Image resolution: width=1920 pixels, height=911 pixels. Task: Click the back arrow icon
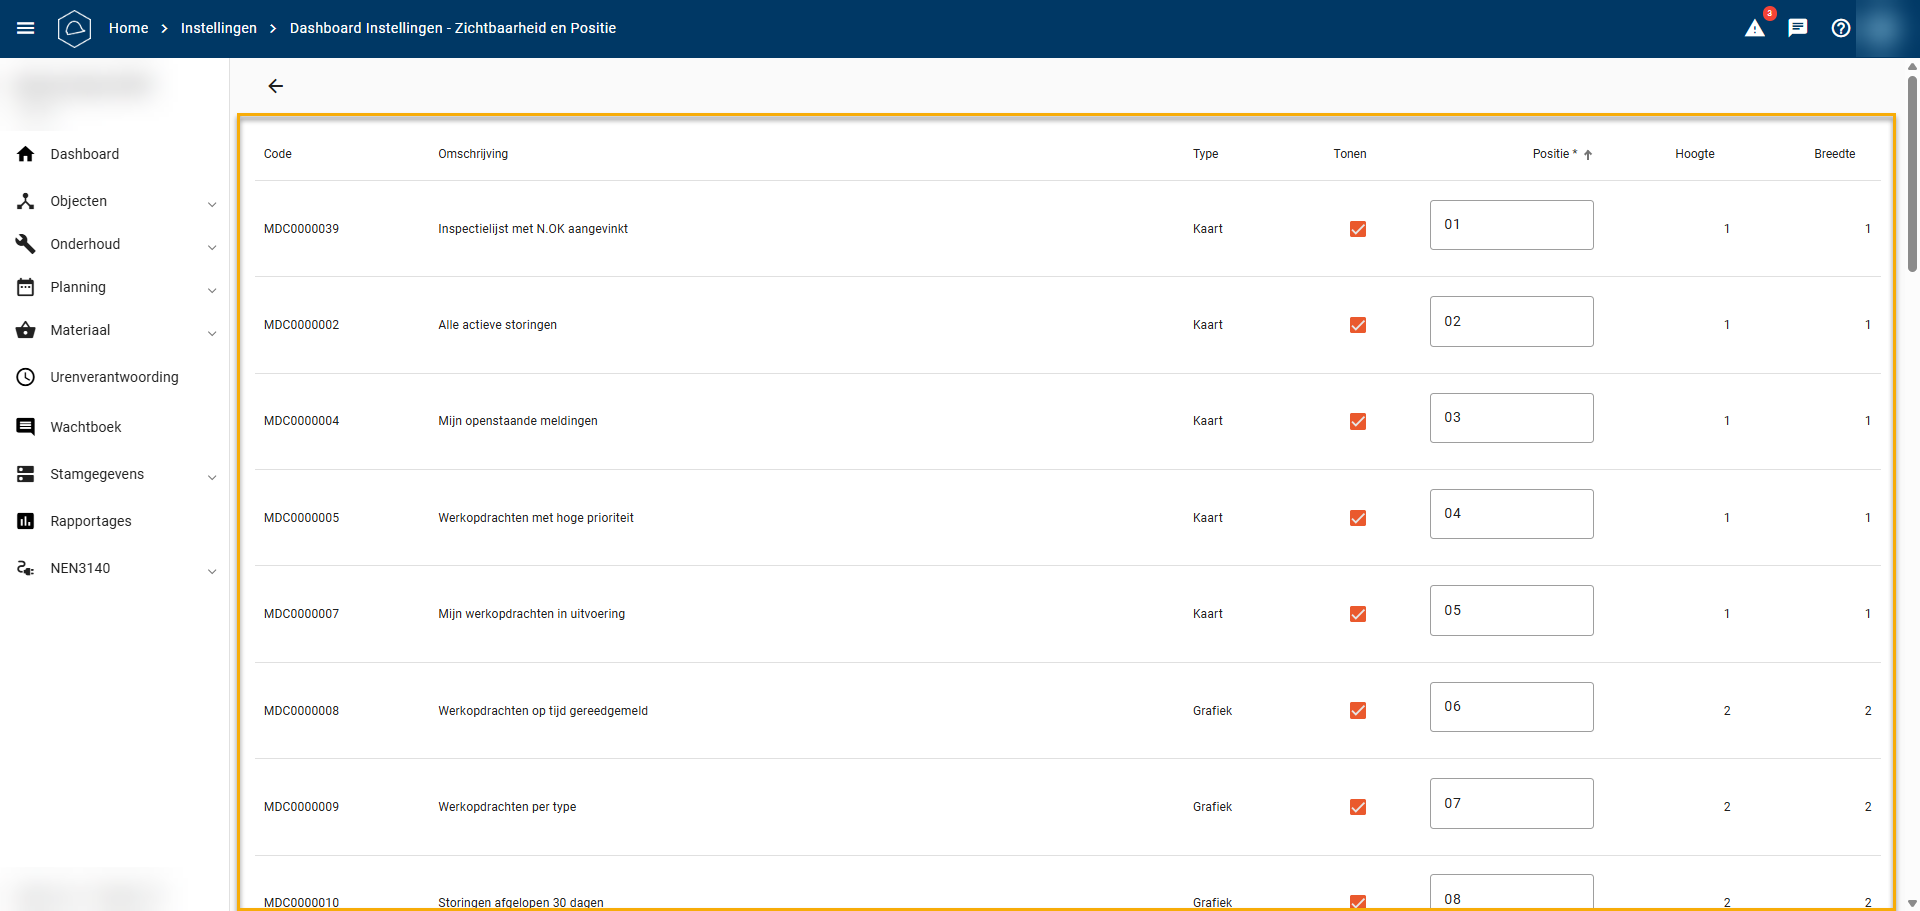click(276, 86)
